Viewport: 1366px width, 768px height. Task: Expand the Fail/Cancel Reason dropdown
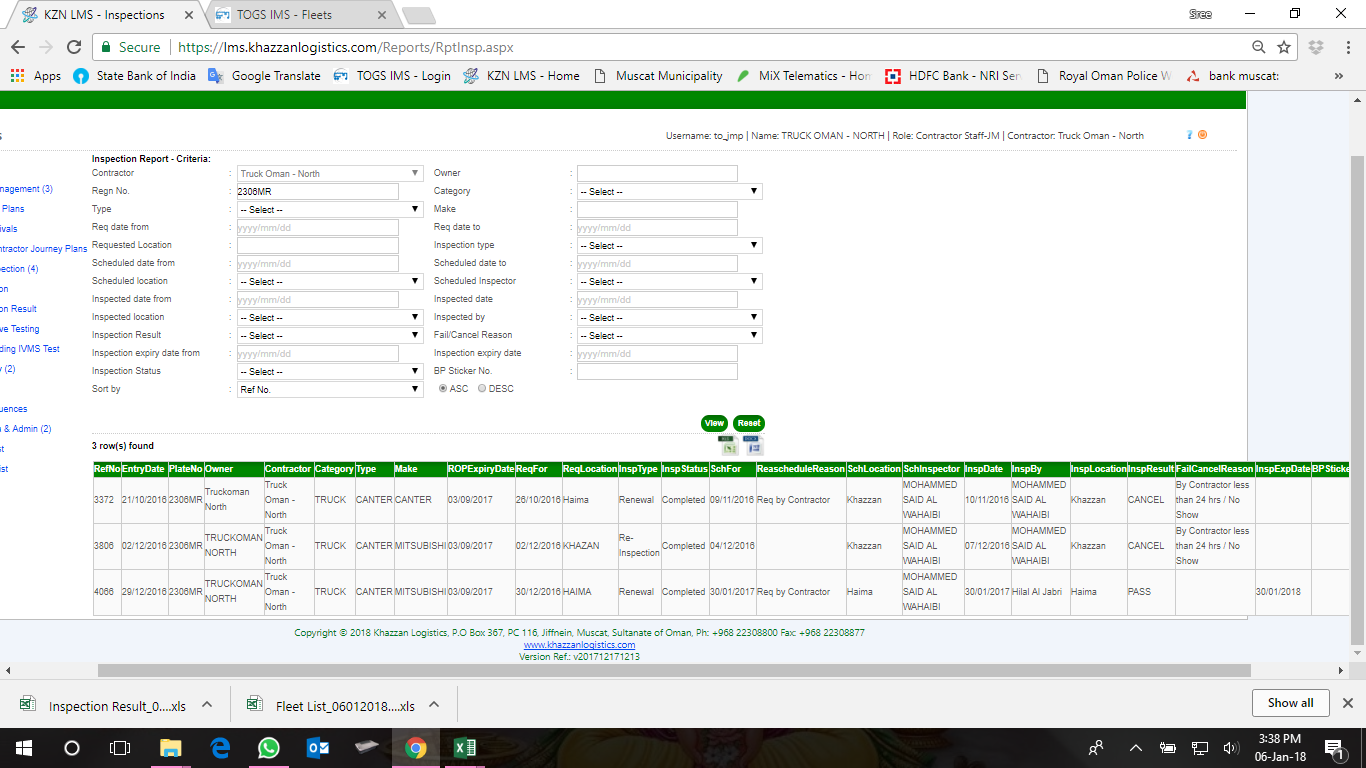tap(669, 336)
